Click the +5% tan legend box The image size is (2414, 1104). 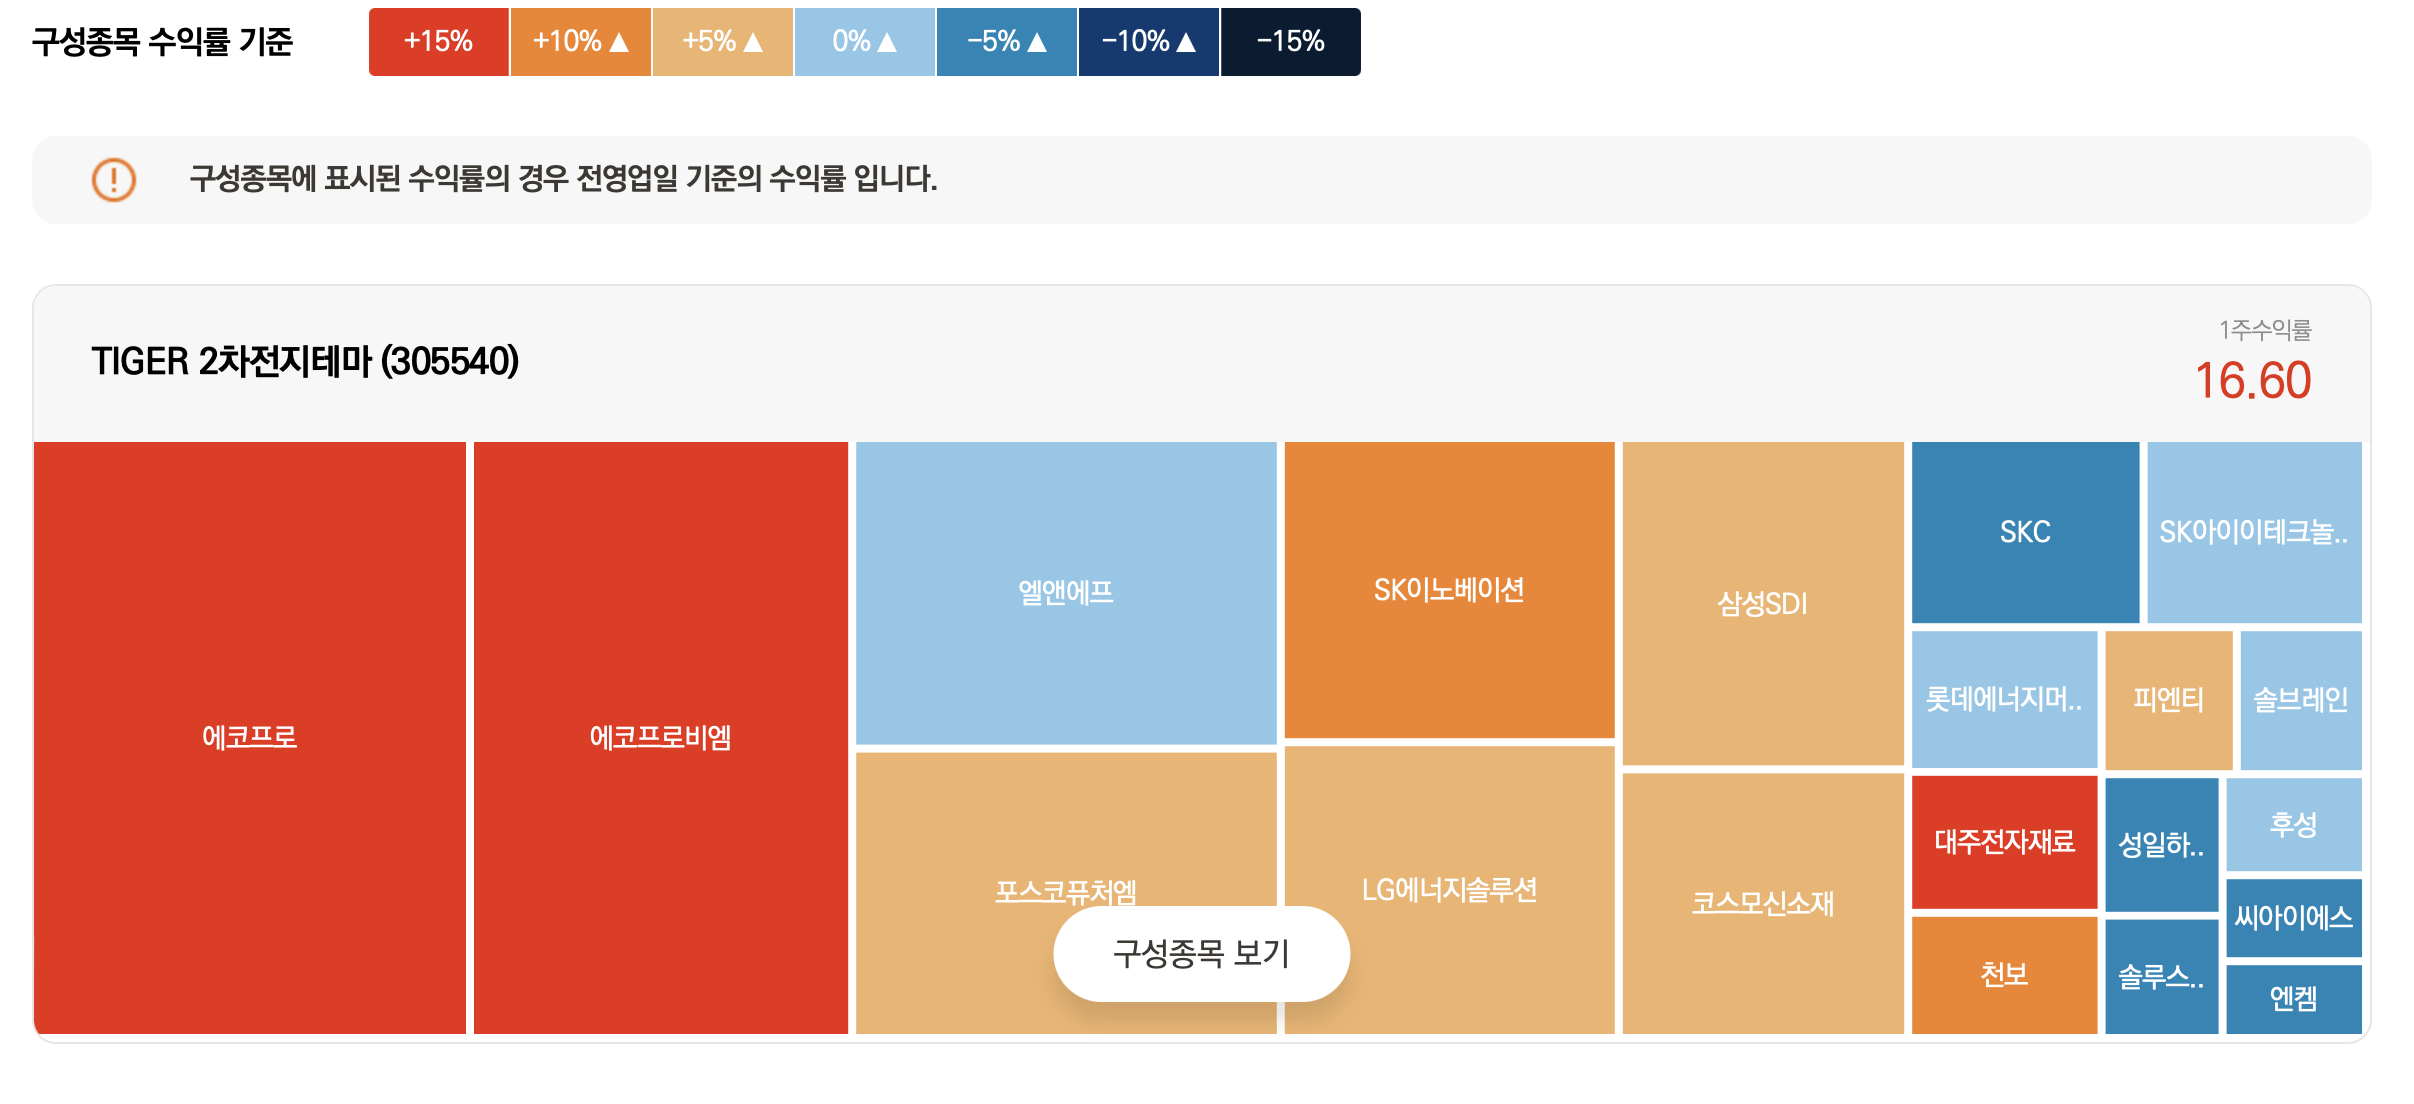coord(722,42)
